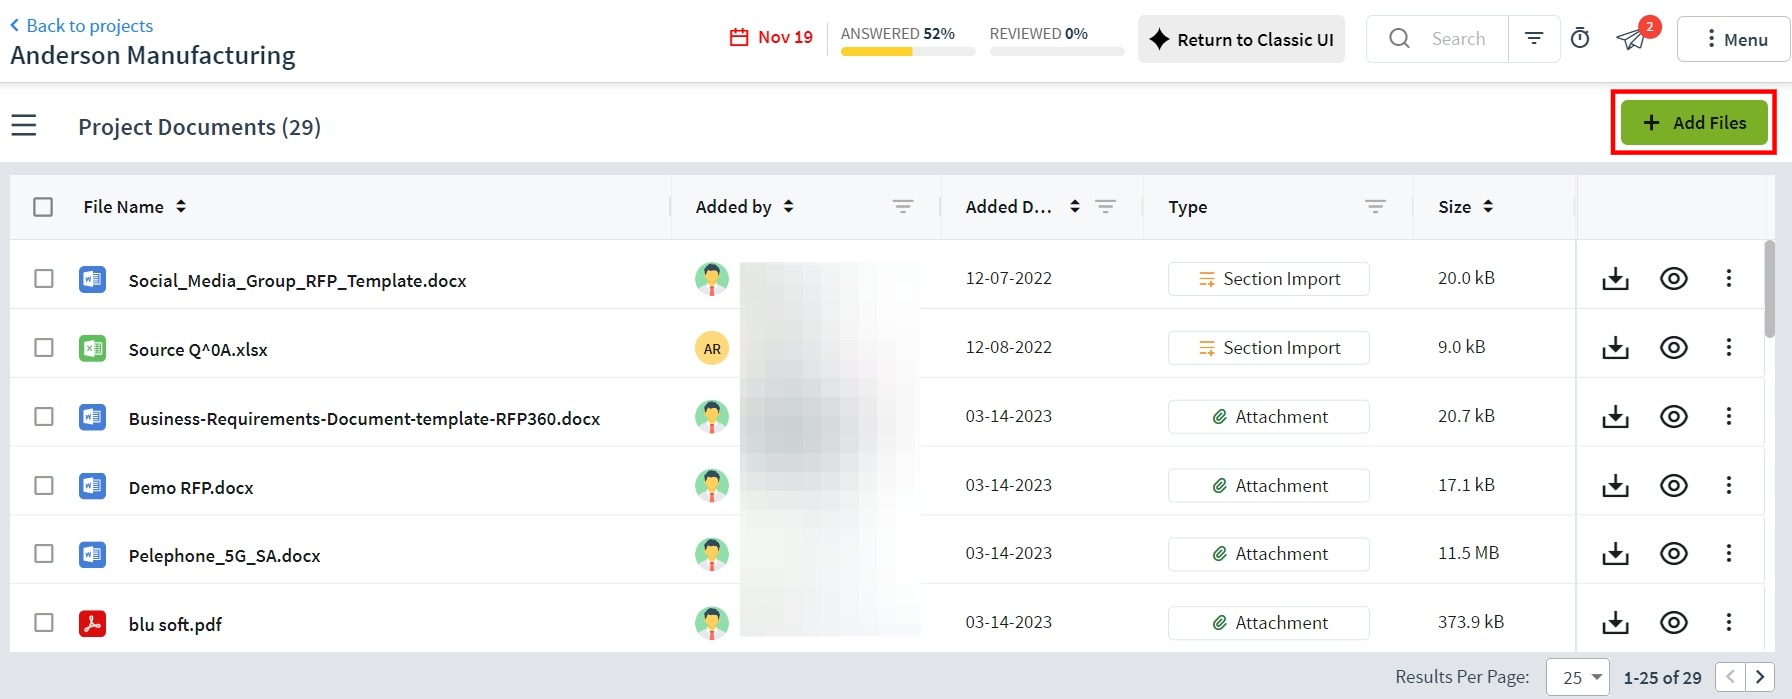Go to next results page

point(1760,677)
